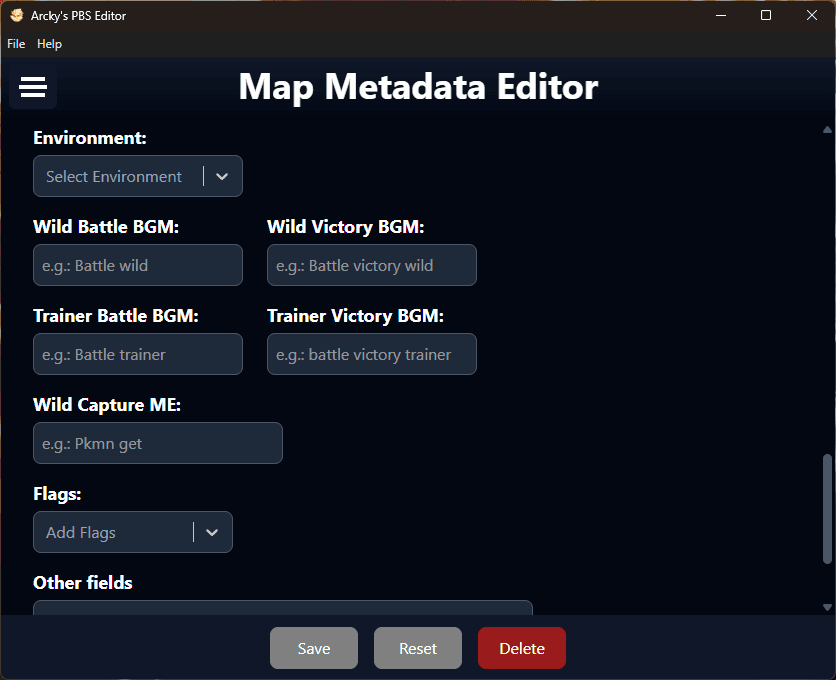Expand the Add Flags dropdown arrow

[212, 533]
